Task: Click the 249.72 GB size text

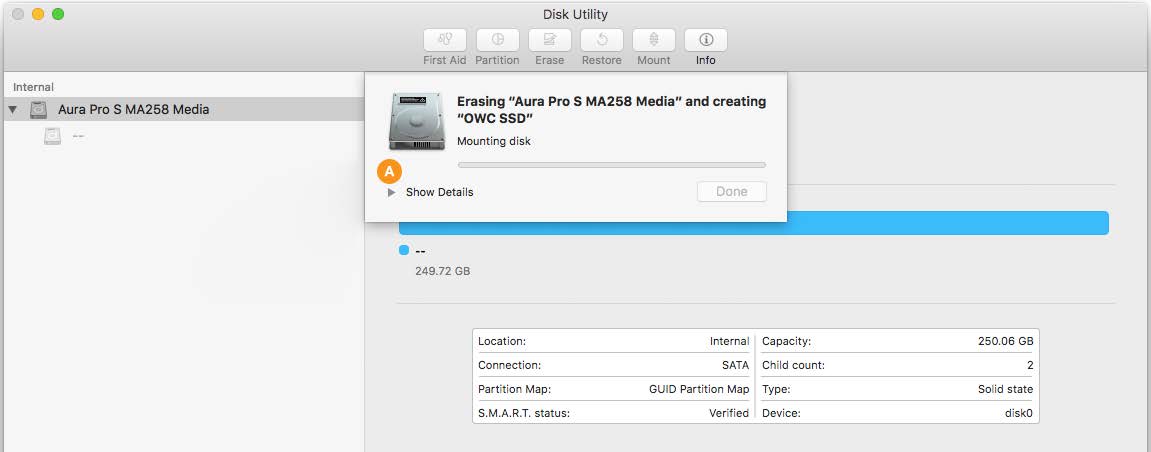Action: point(443,271)
